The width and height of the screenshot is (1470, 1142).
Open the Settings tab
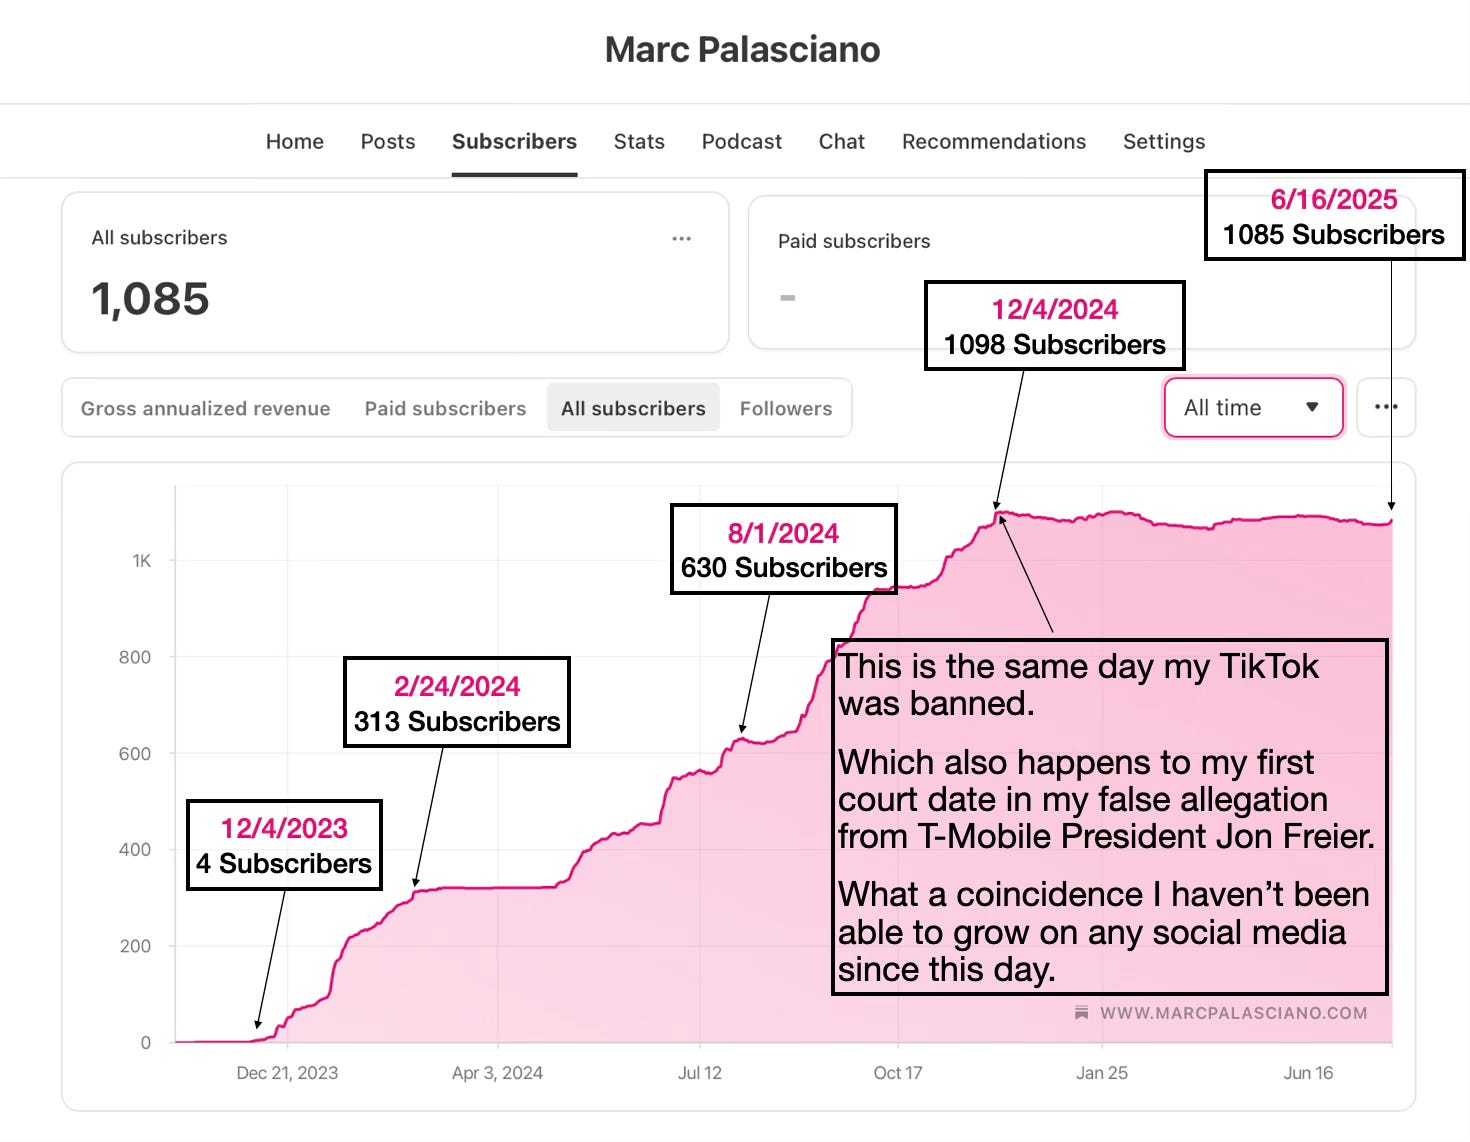coord(1164,142)
